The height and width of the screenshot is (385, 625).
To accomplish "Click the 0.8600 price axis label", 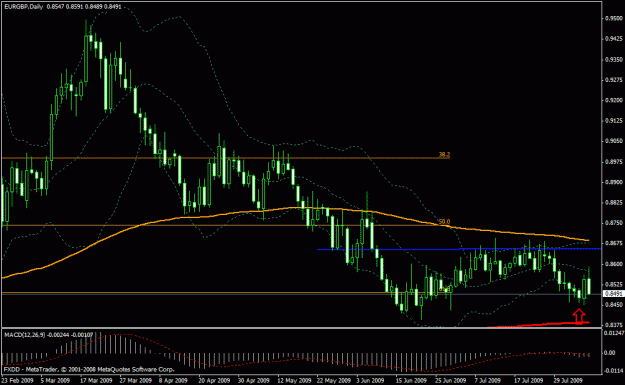I will point(614,264).
